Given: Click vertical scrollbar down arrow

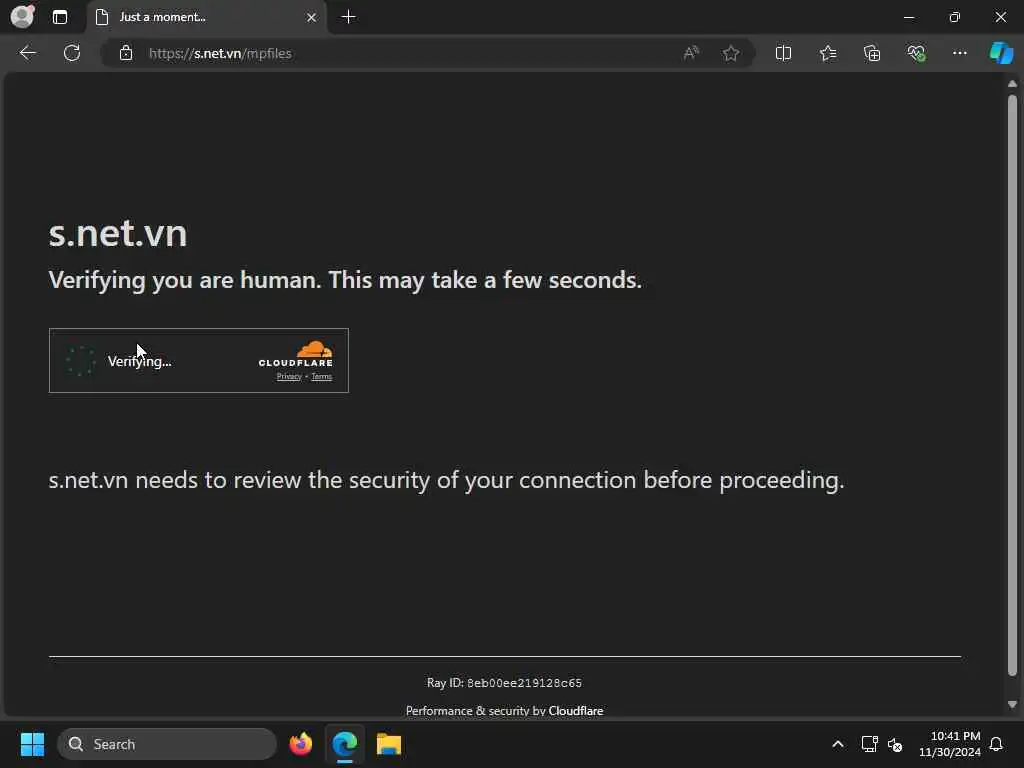Looking at the screenshot, I should 1012,705.
